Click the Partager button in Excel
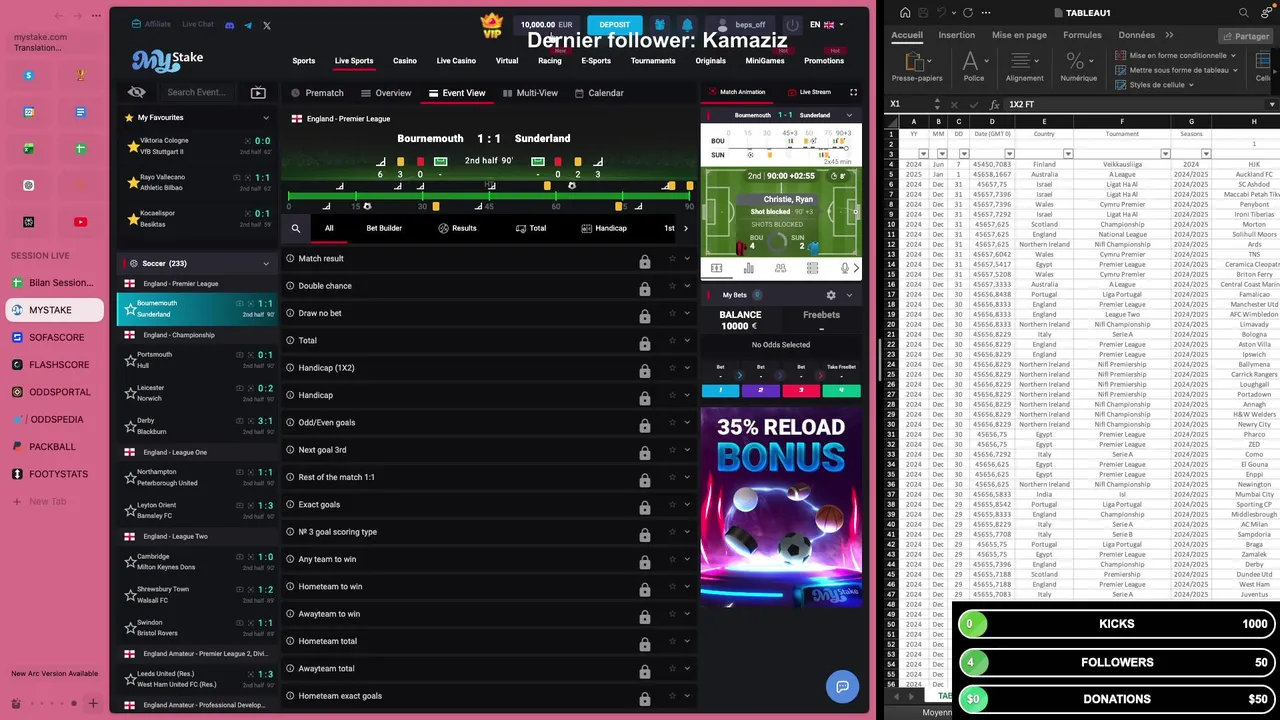The height and width of the screenshot is (720, 1280). click(1245, 36)
